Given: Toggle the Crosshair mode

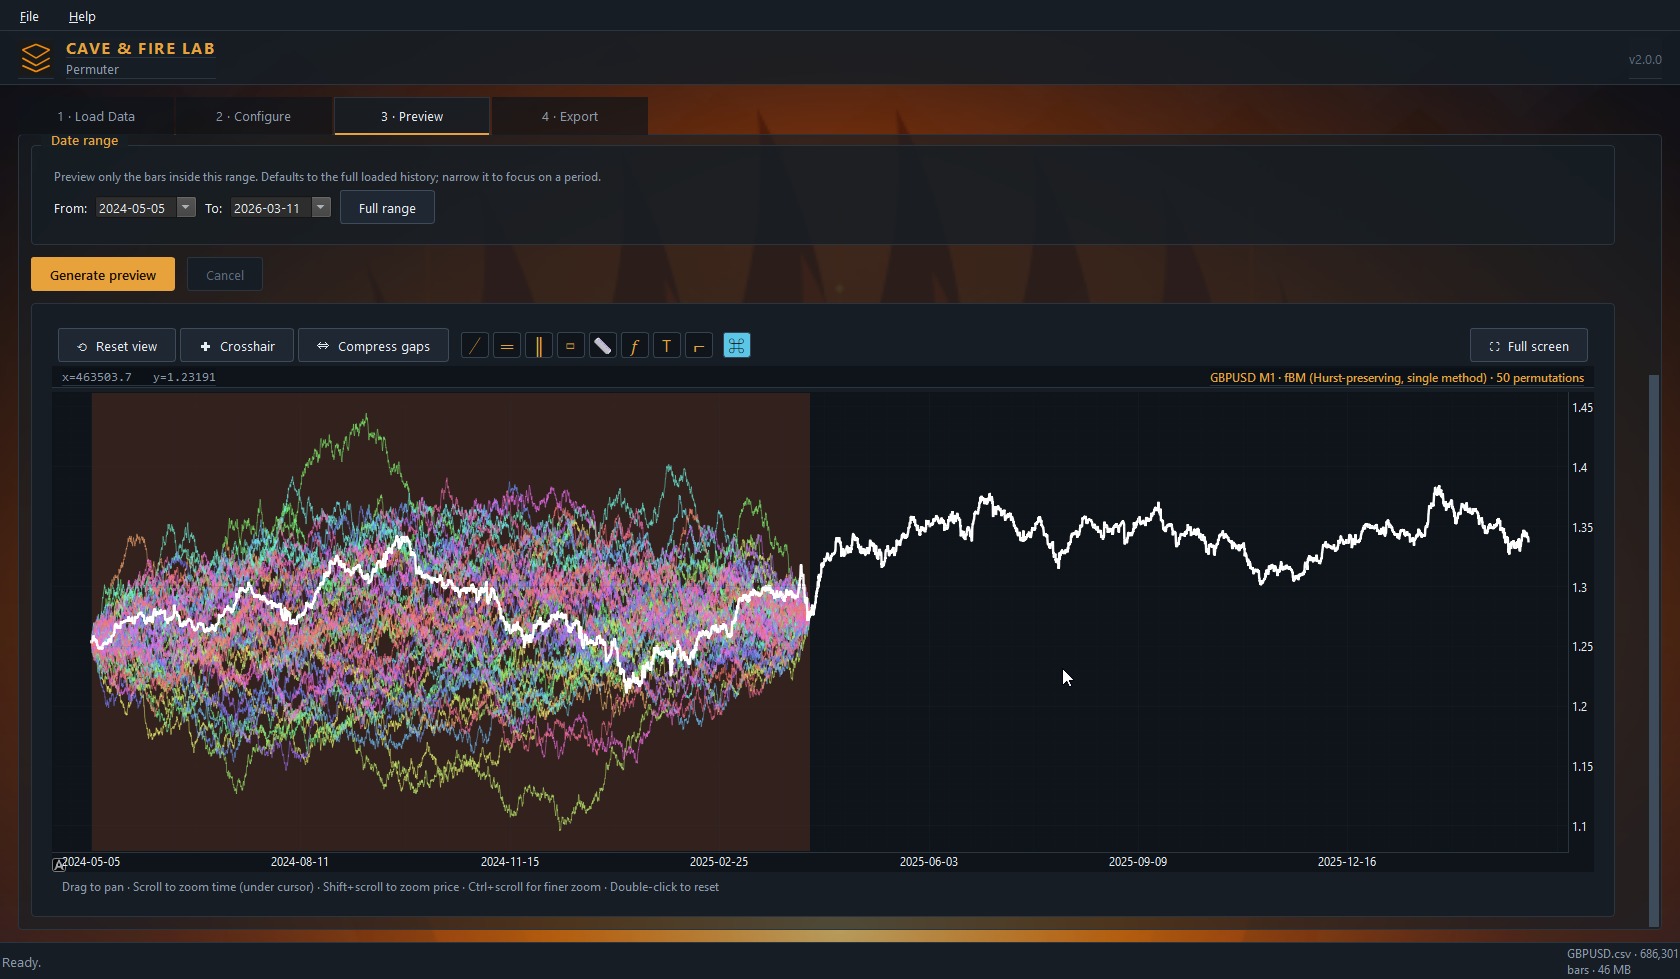Looking at the screenshot, I should tap(237, 346).
